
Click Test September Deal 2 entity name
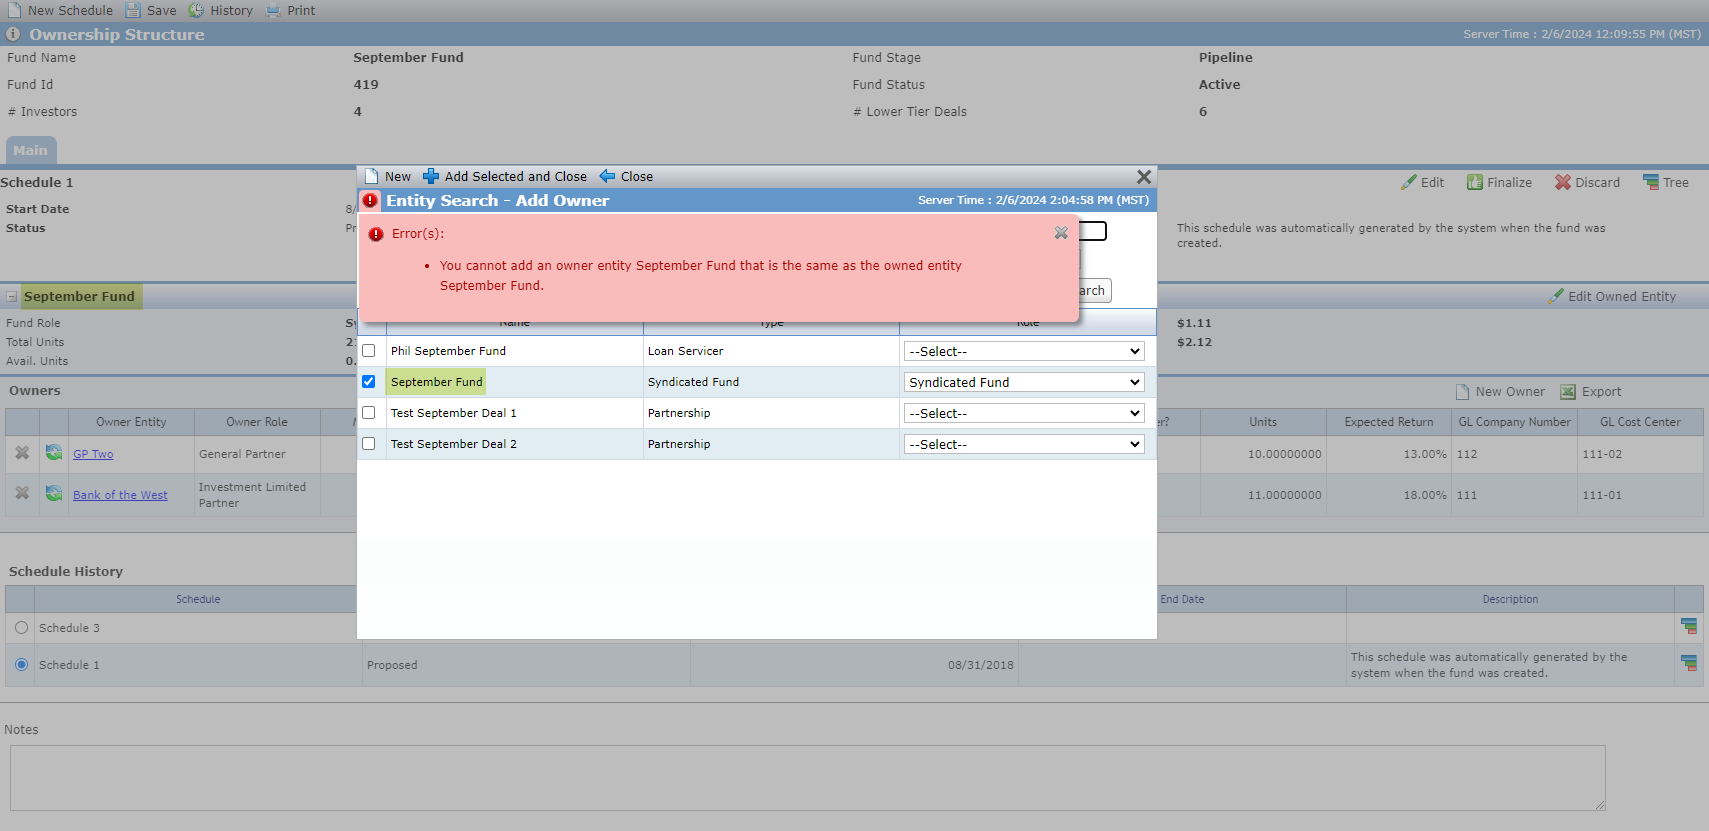pyautogui.click(x=454, y=444)
